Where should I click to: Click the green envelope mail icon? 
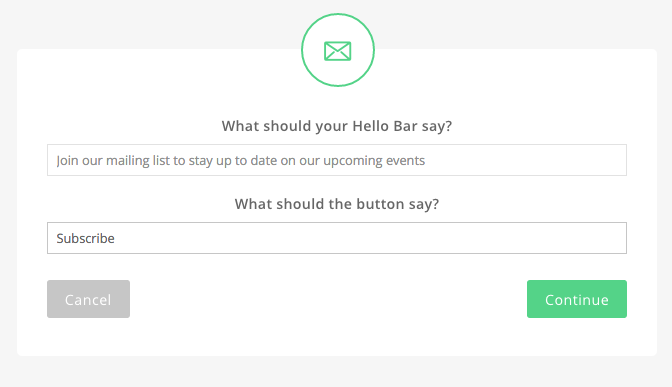click(x=338, y=51)
